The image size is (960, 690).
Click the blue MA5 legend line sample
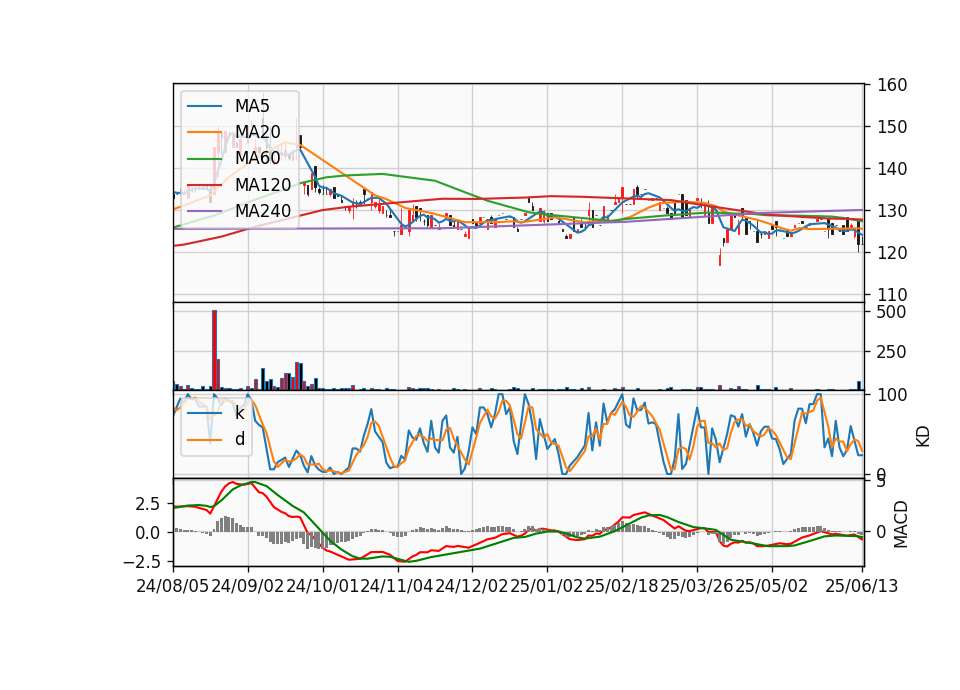204,106
